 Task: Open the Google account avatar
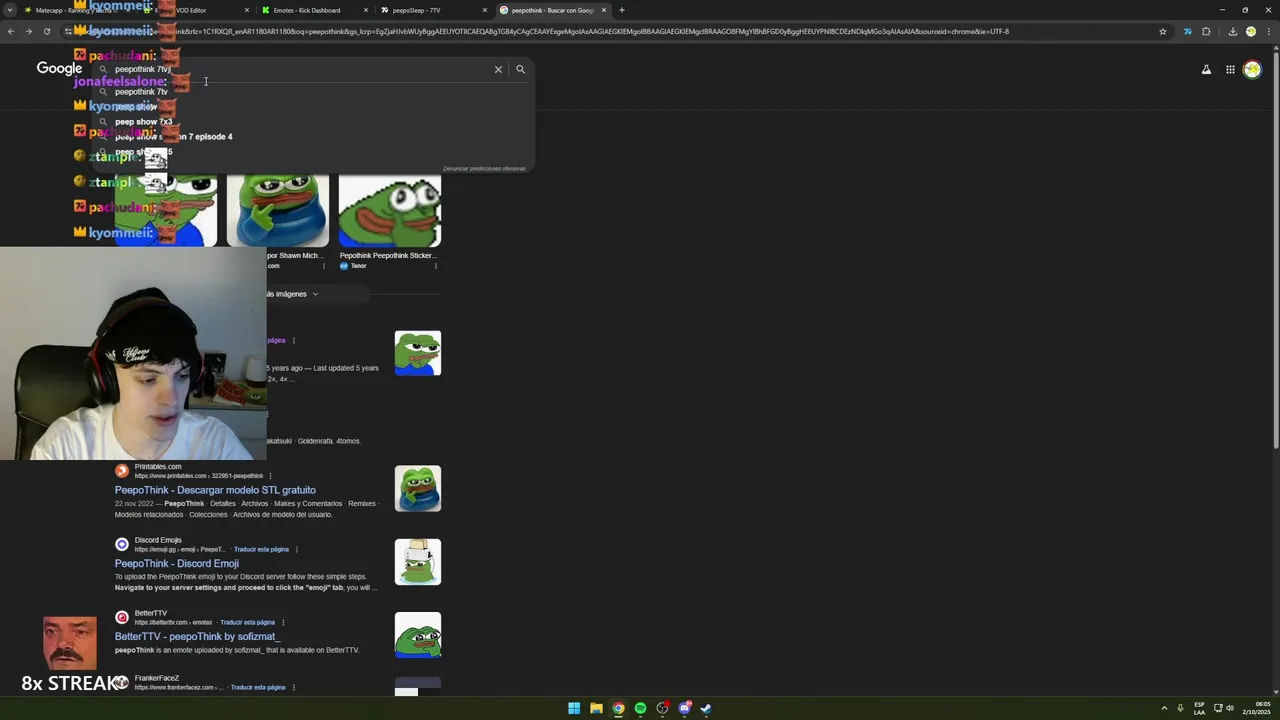pyautogui.click(x=1252, y=69)
